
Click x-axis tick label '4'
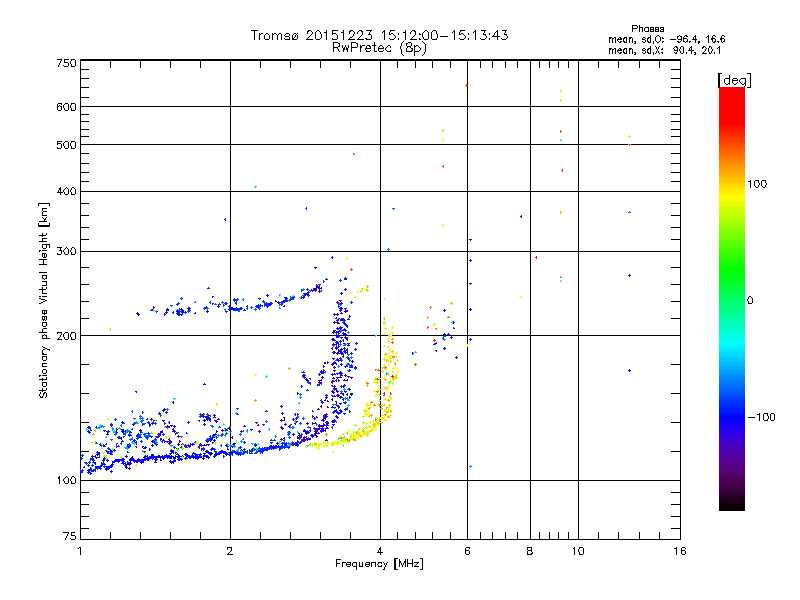point(380,551)
